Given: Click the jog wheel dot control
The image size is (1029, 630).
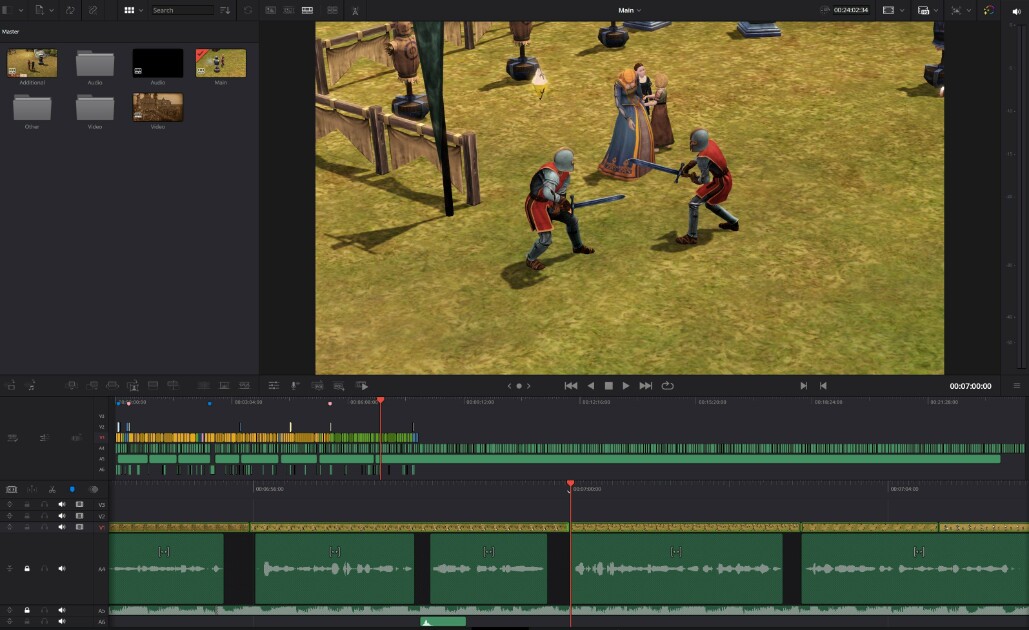Looking at the screenshot, I should pos(519,386).
